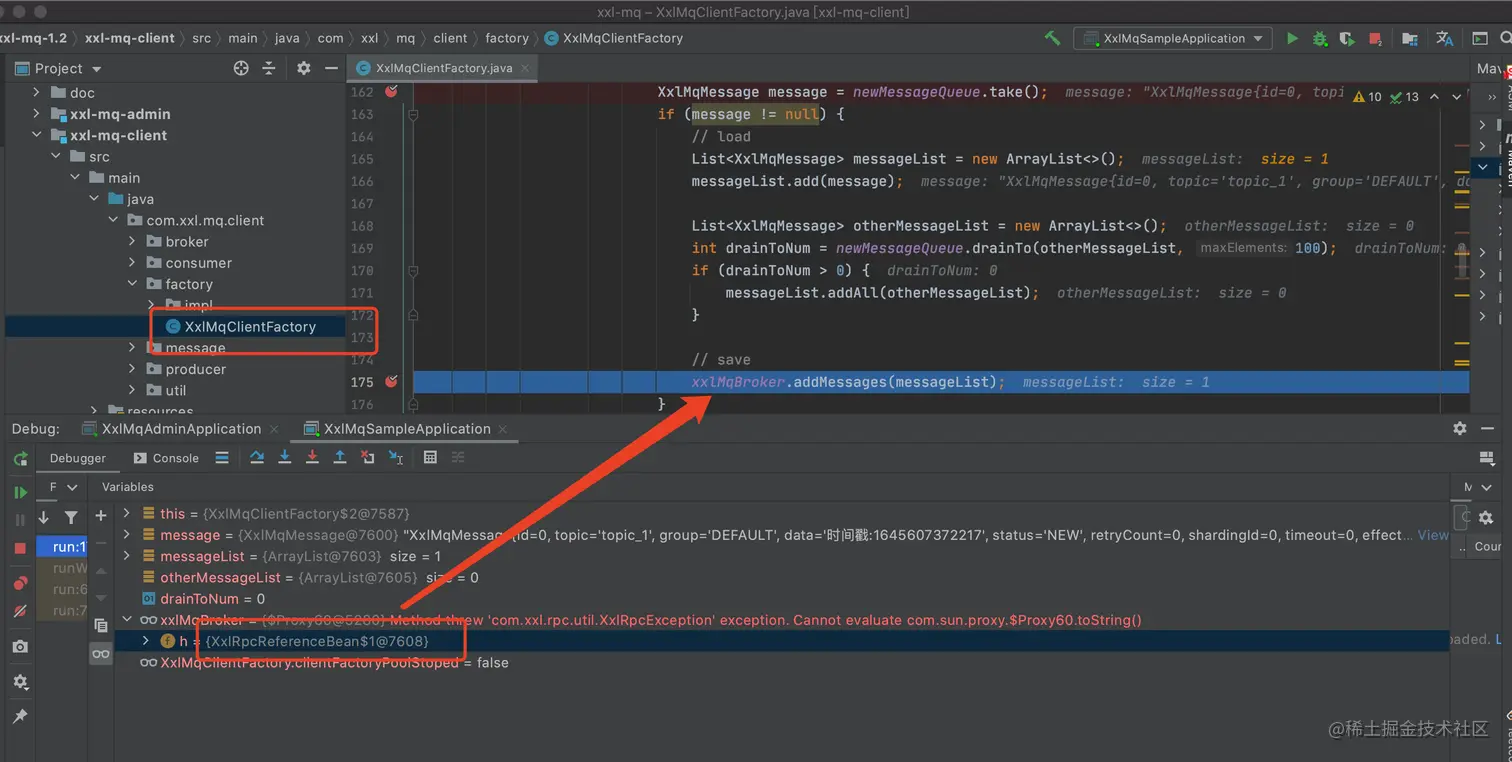Expand broker package in tree
Image resolution: width=1512 pixels, height=762 pixels.
click(x=132, y=241)
